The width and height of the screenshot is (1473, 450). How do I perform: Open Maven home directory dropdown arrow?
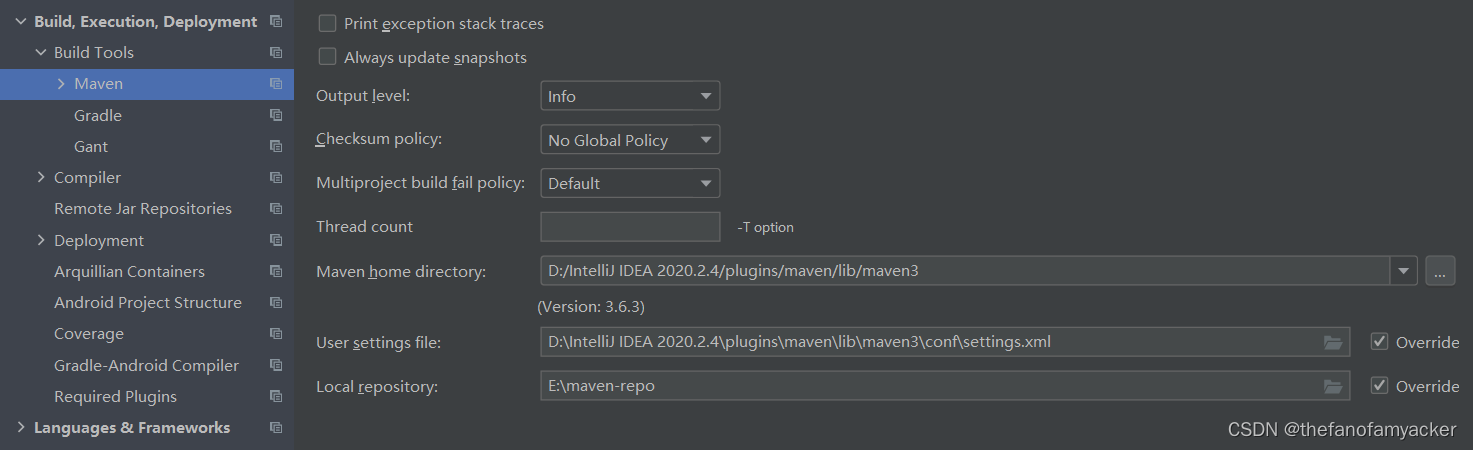1404,270
